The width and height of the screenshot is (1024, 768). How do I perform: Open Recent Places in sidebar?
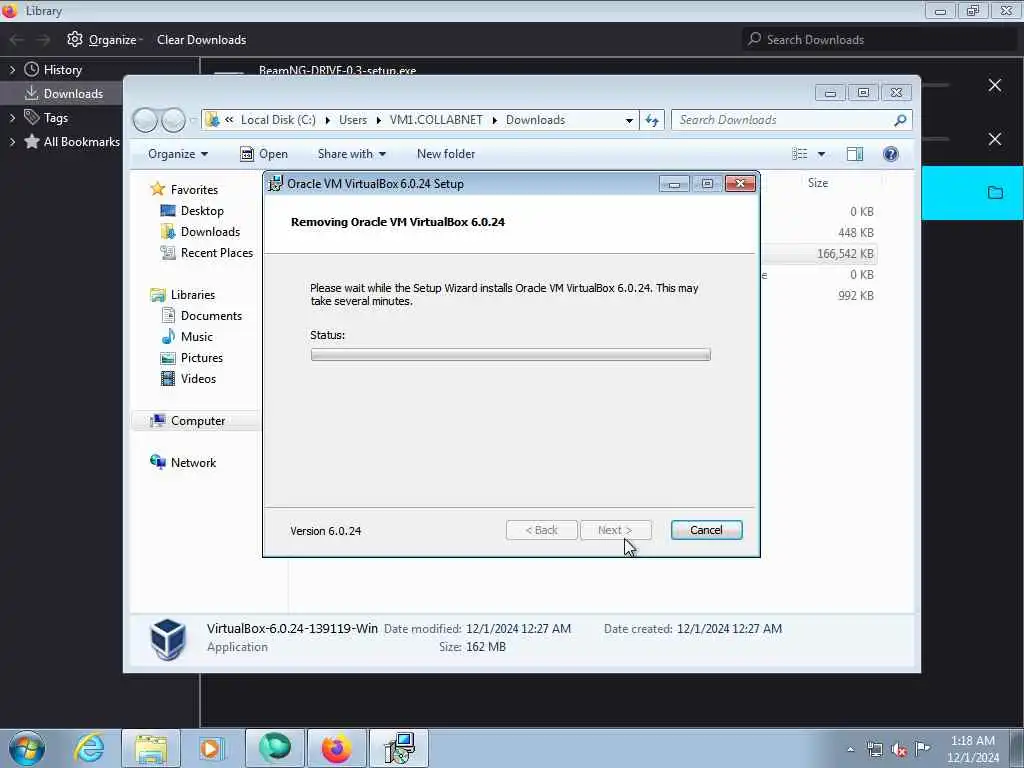216,253
